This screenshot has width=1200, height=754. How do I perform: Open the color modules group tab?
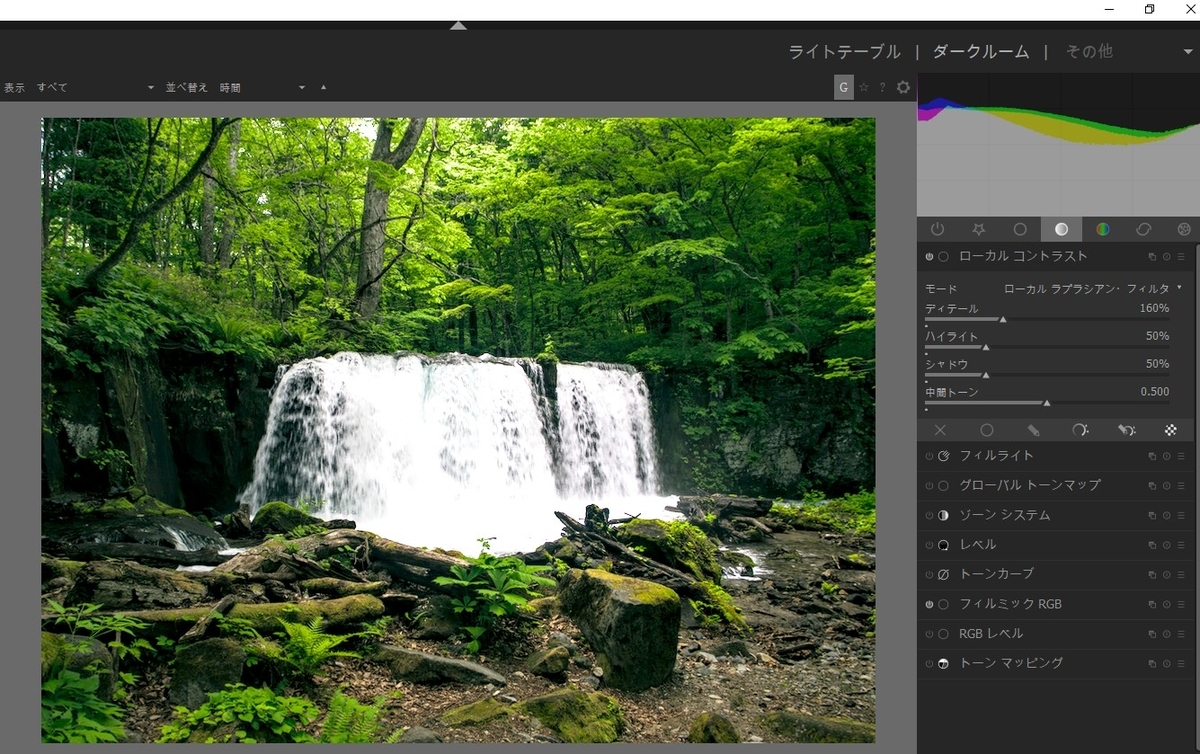click(x=1102, y=229)
